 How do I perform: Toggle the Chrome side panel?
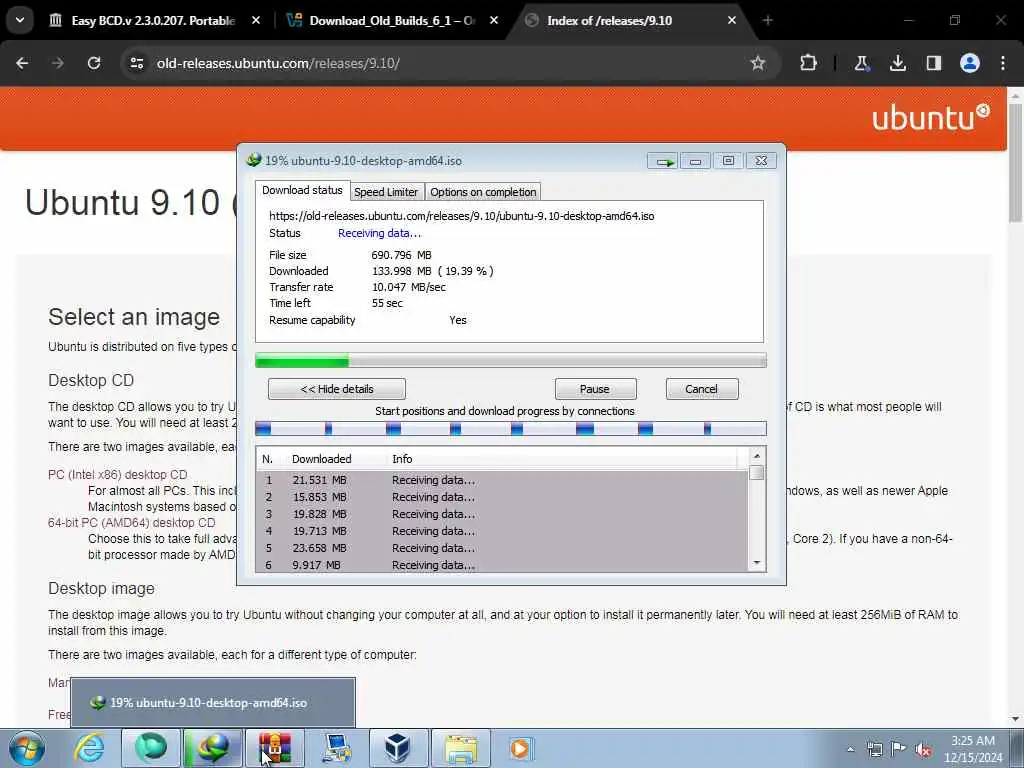pos(934,63)
